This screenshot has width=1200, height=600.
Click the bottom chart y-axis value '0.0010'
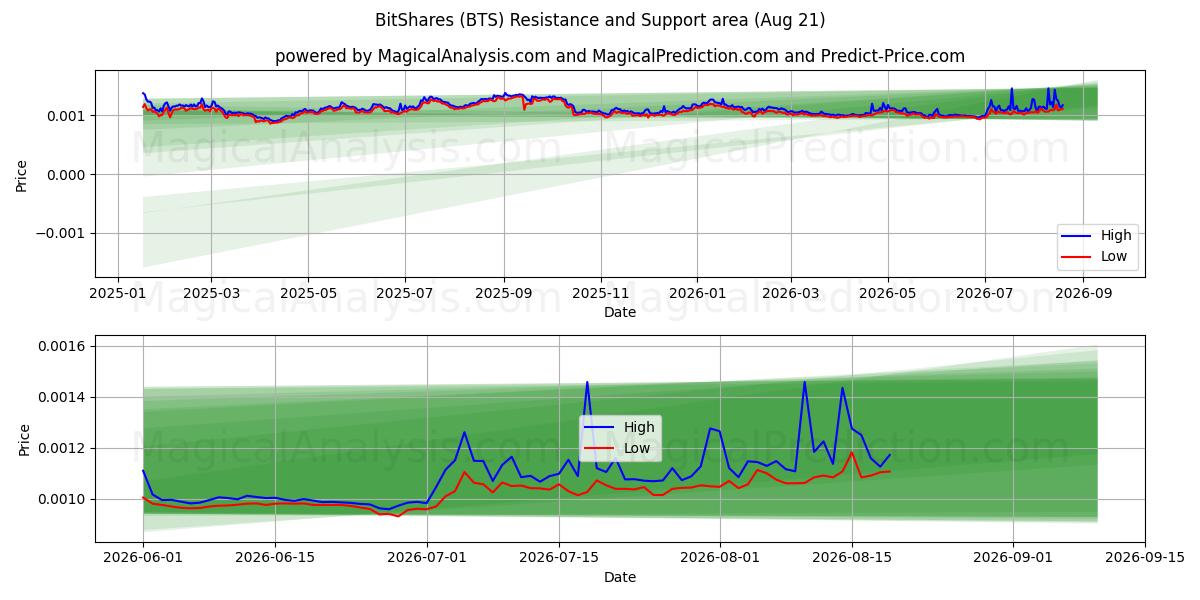coord(64,499)
